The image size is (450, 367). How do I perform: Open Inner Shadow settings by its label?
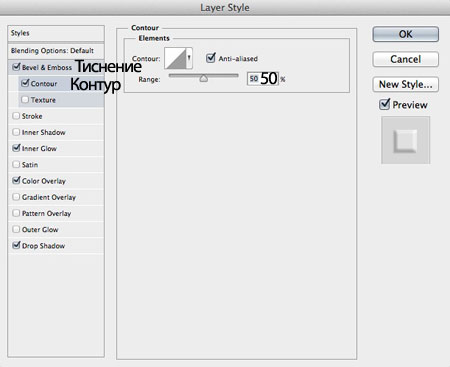click(44, 132)
